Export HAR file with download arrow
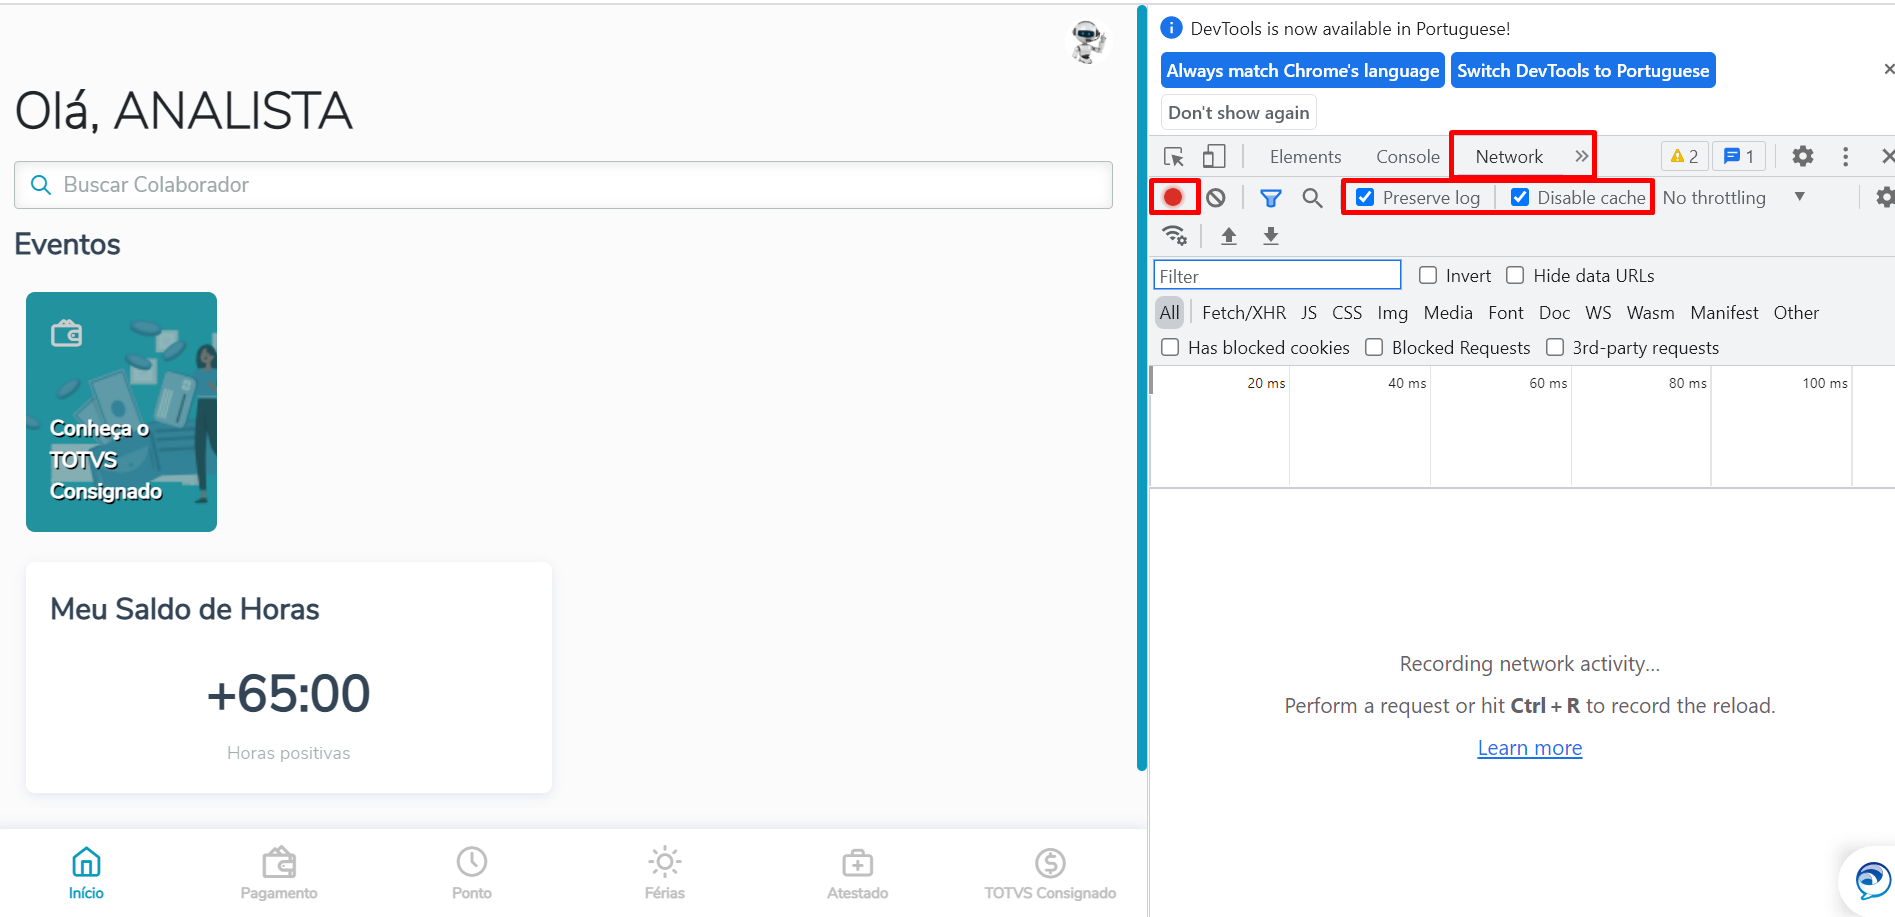 1271,236
